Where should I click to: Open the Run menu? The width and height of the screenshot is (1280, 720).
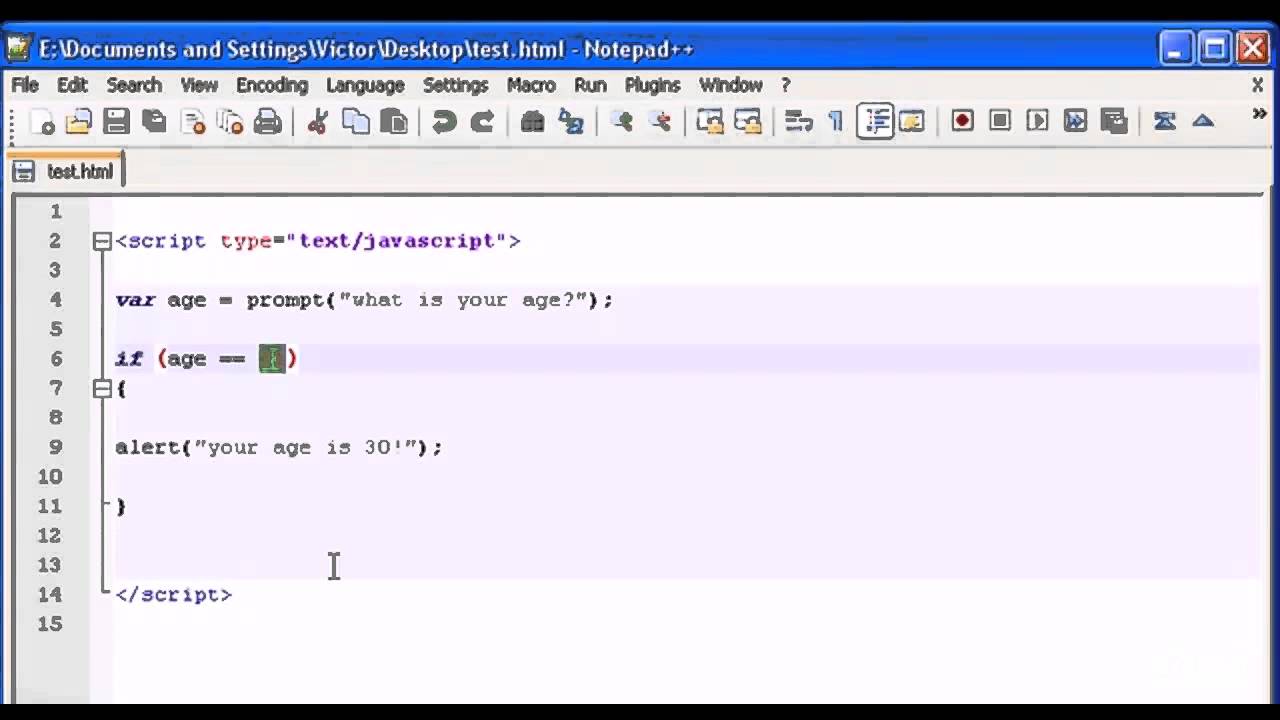tap(590, 85)
